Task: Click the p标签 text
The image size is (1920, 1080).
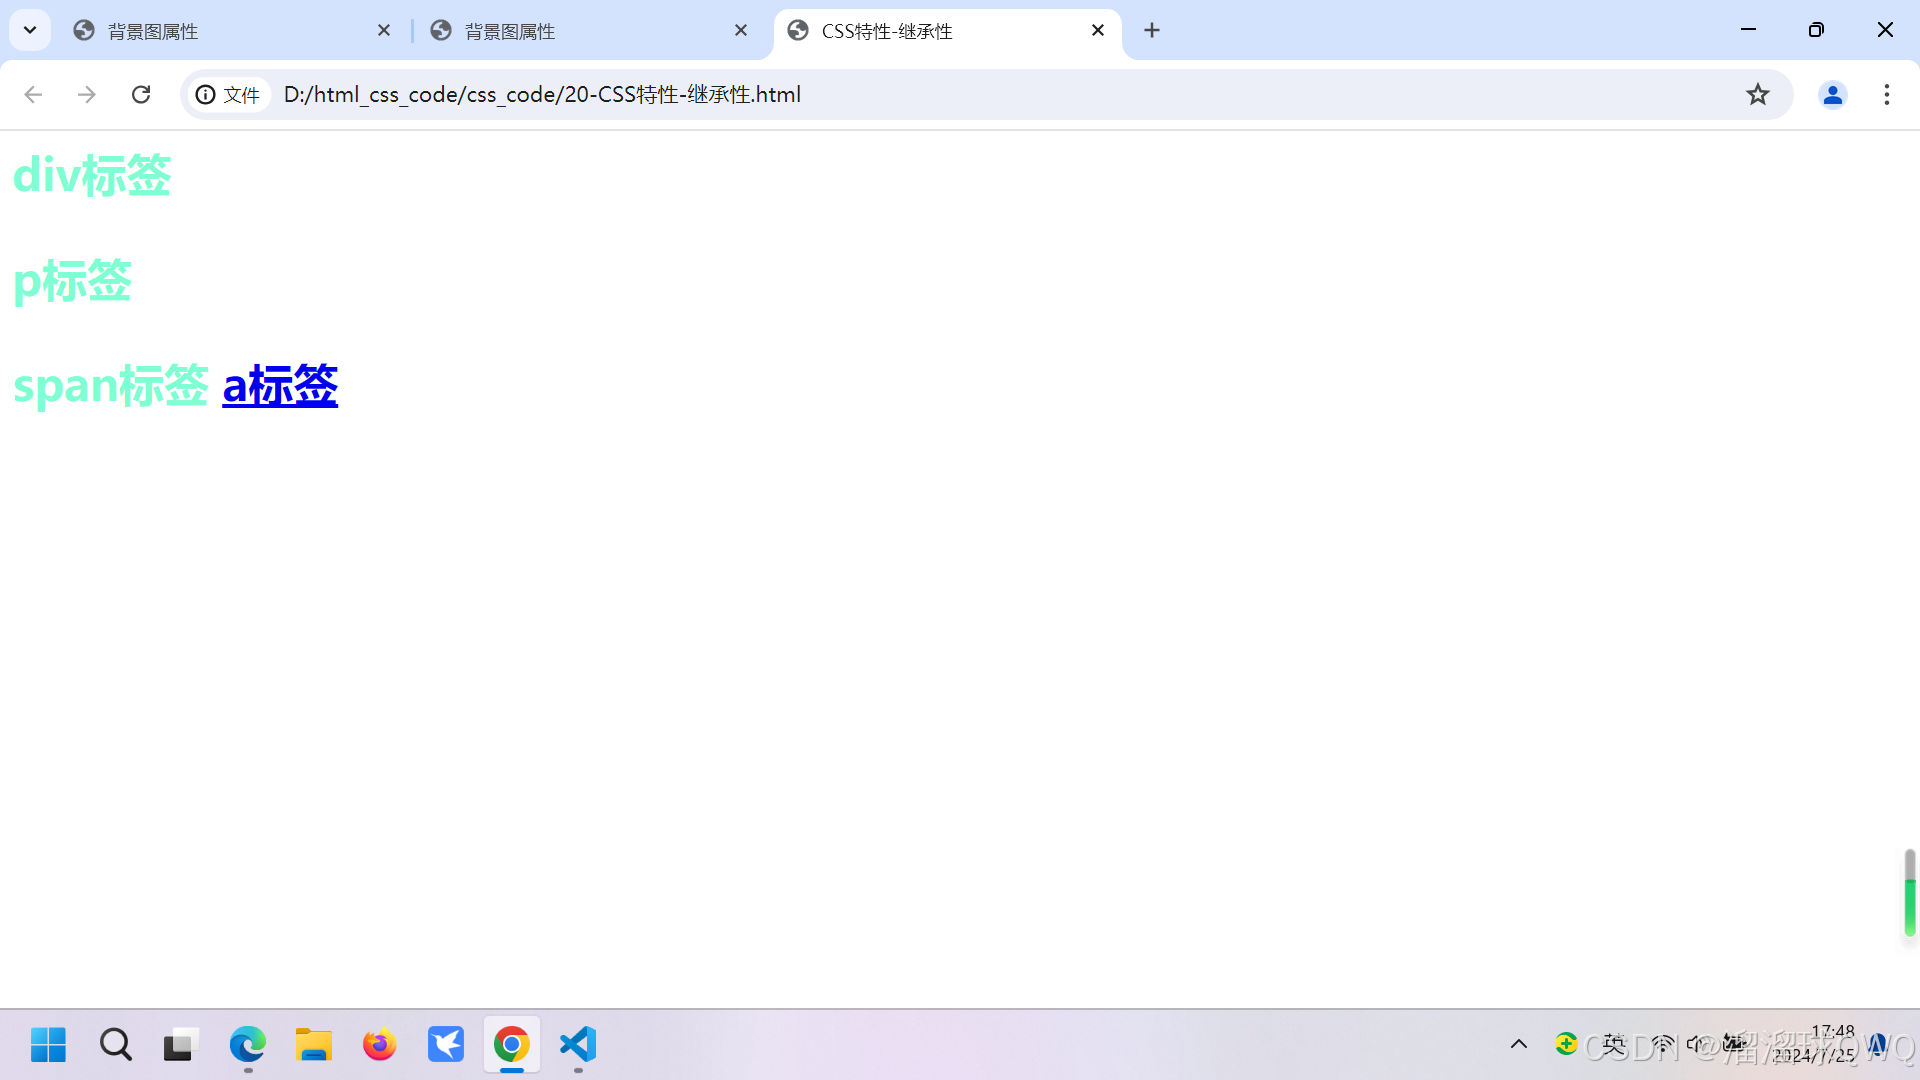Action: tap(72, 281)
